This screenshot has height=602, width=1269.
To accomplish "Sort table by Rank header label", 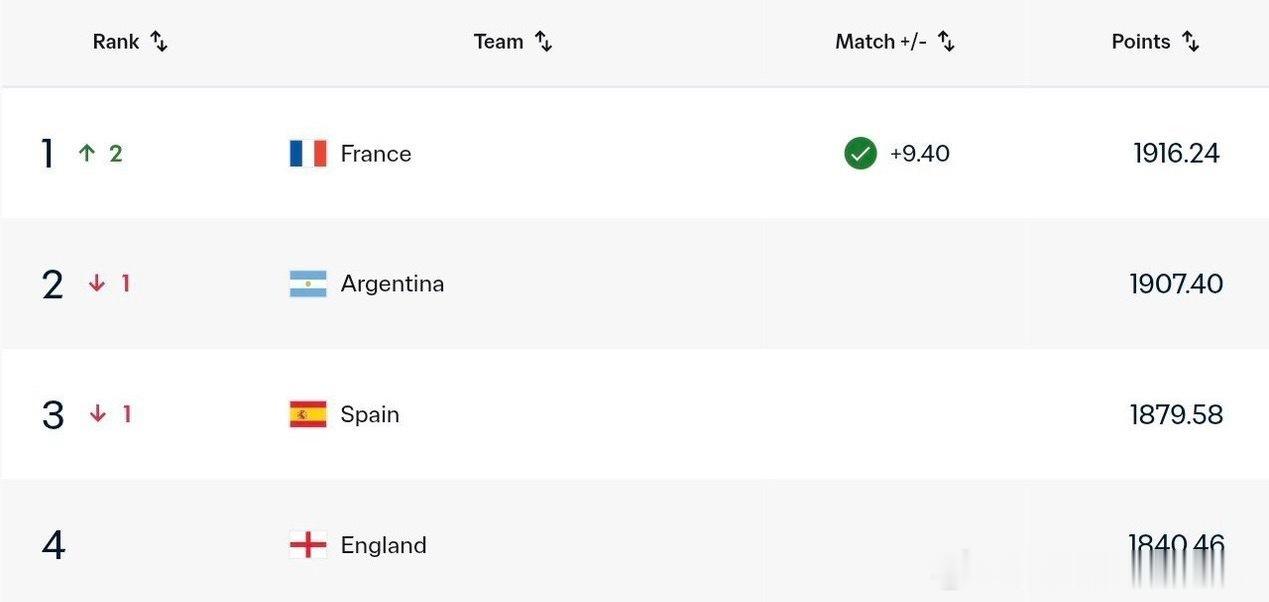I will (116, 42).
